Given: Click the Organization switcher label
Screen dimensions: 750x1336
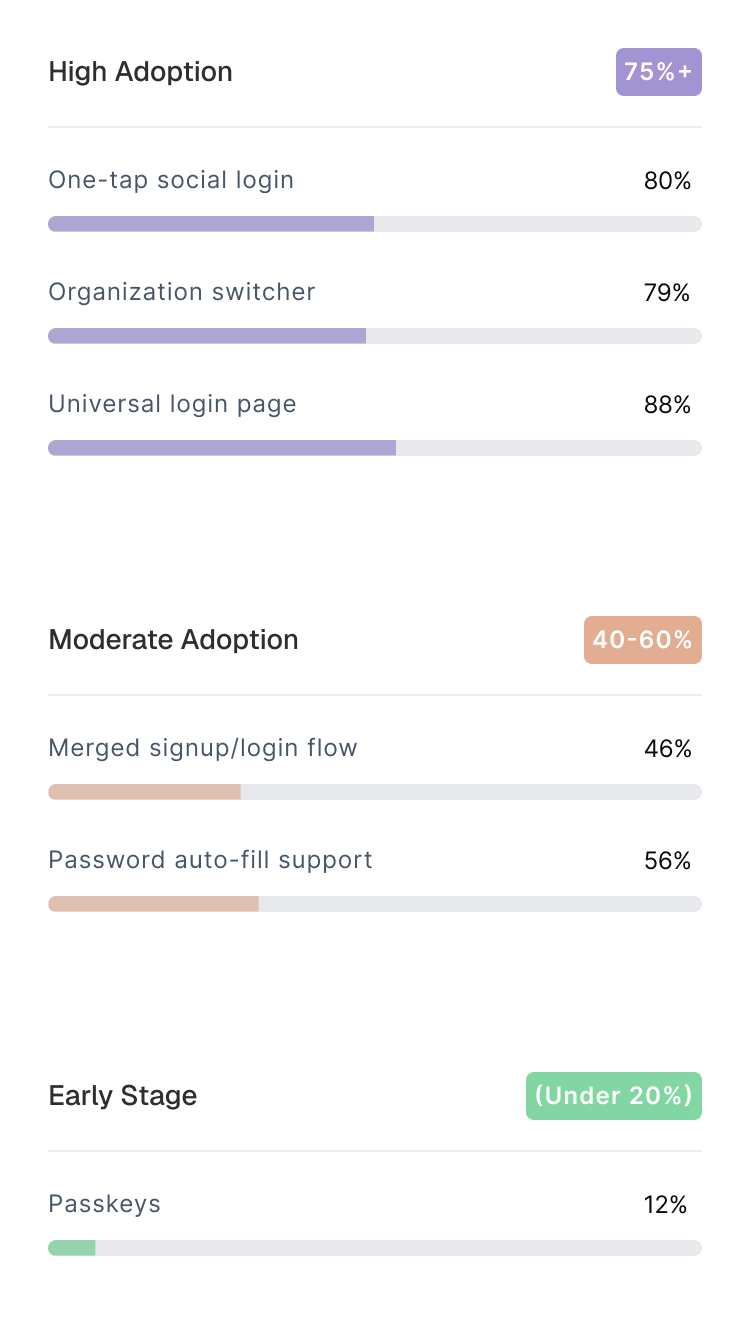Looking at the screenshot, I should tap(181, 292).
